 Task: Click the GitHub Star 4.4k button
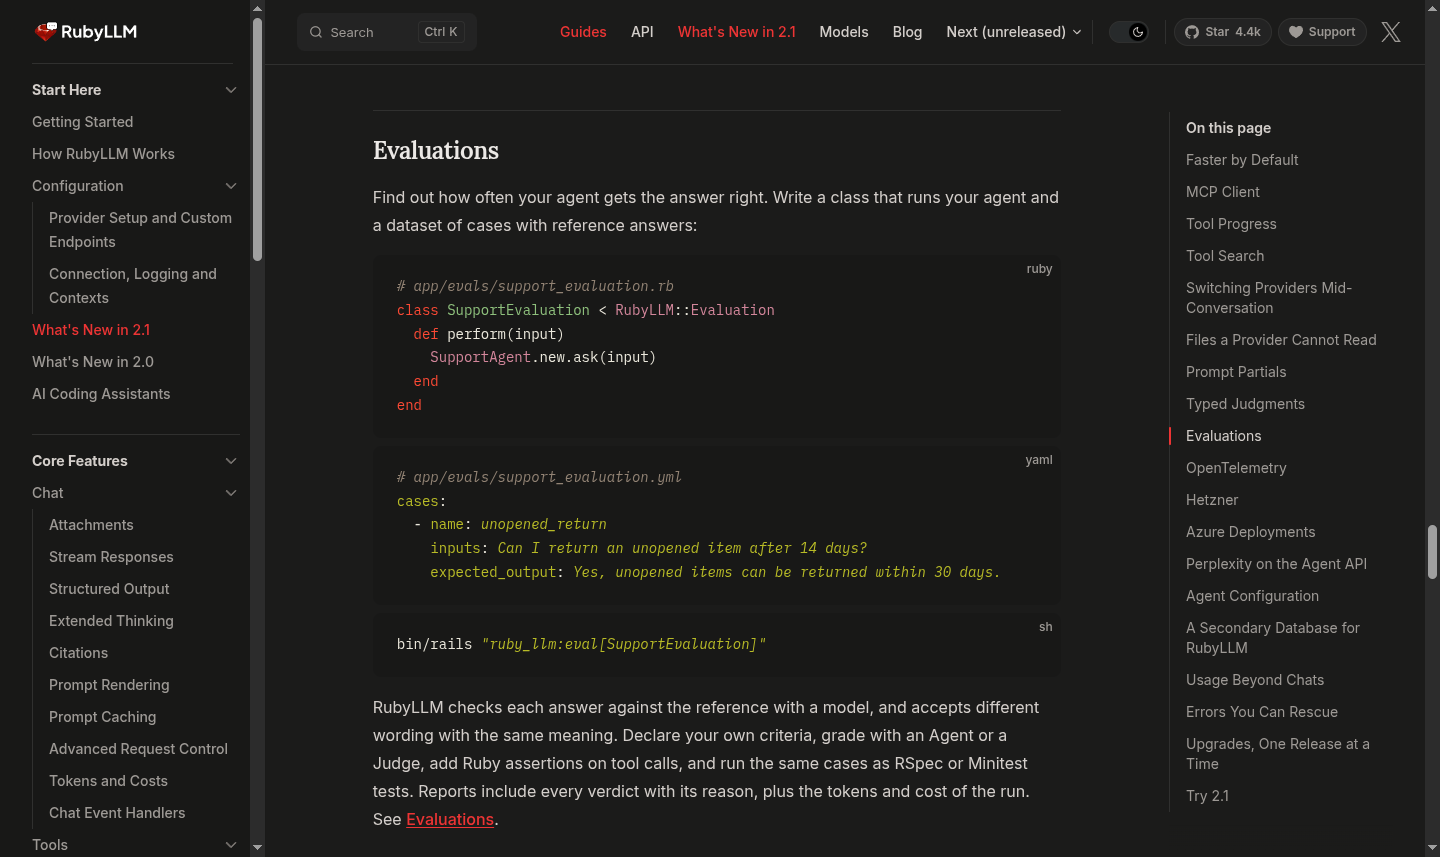pos(1222,32)
